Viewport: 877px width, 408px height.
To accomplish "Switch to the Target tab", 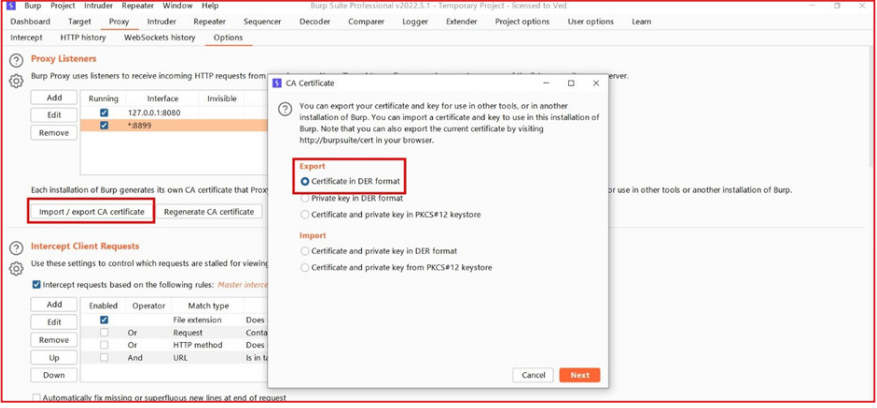I will pos(79,22).
